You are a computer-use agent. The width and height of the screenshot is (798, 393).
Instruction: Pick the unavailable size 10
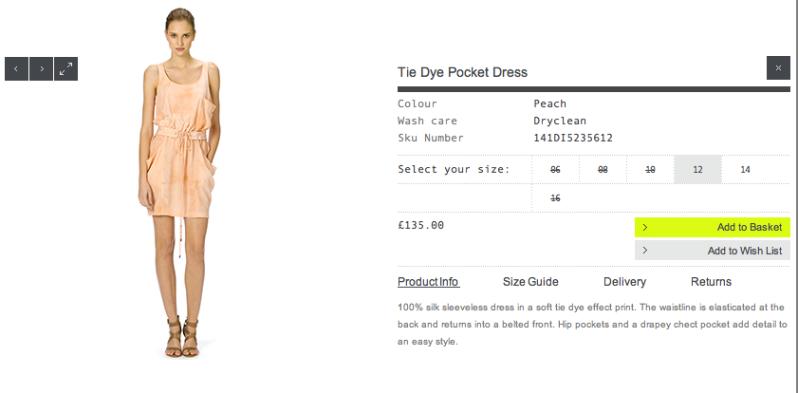coord(650,170)
